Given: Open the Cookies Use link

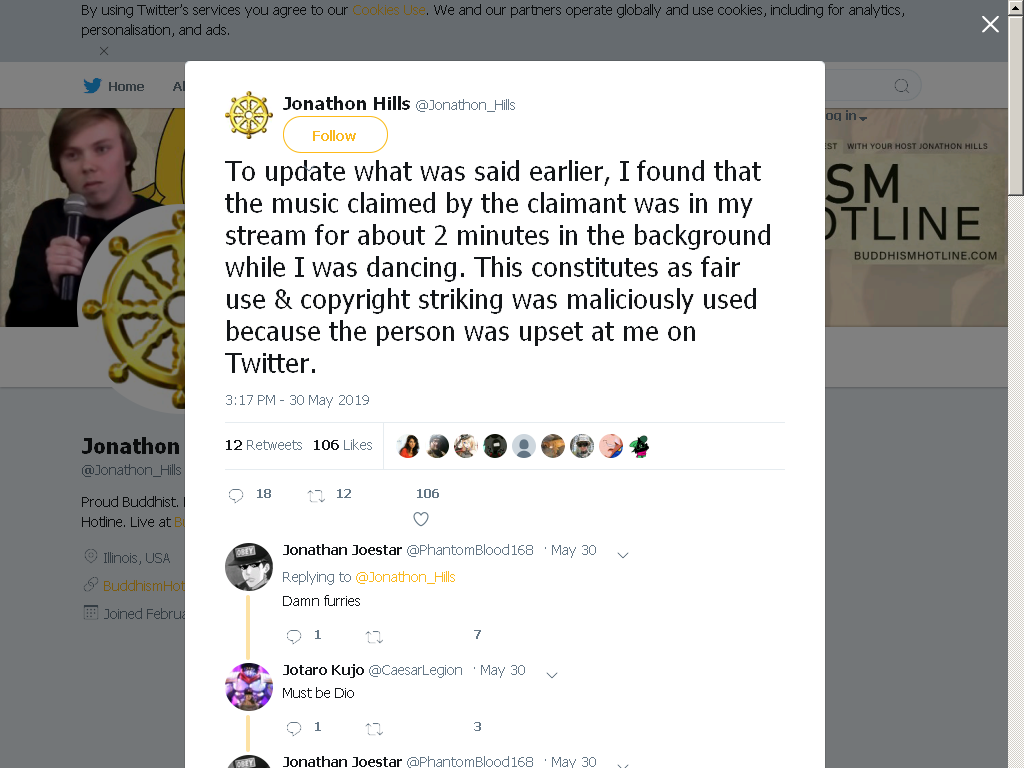Looking at the screenshot, I should (x=389, y=10).
